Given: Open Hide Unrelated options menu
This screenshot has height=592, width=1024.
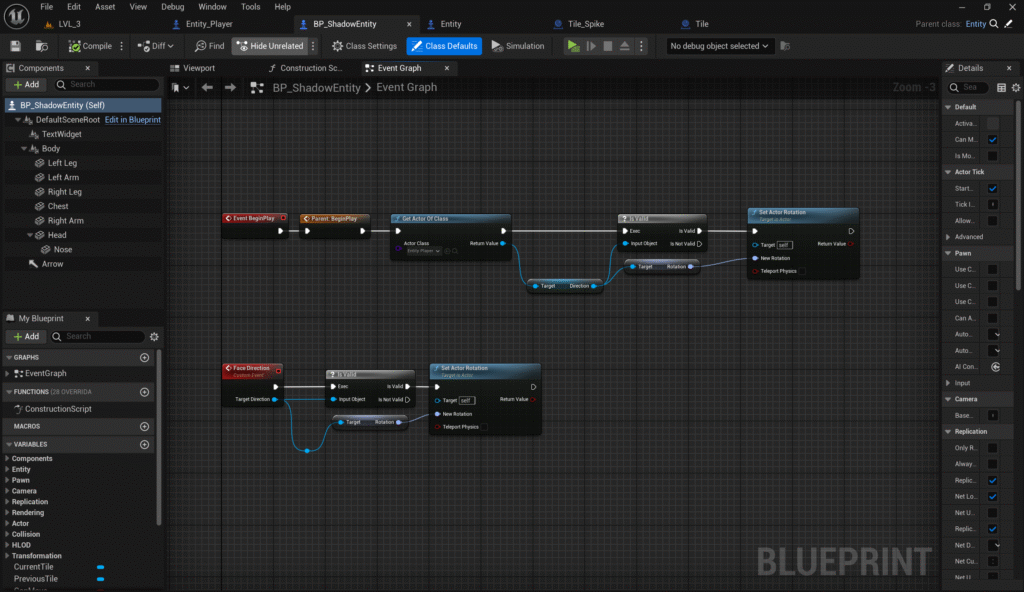Looking at the screenshot, I should 313,46.
